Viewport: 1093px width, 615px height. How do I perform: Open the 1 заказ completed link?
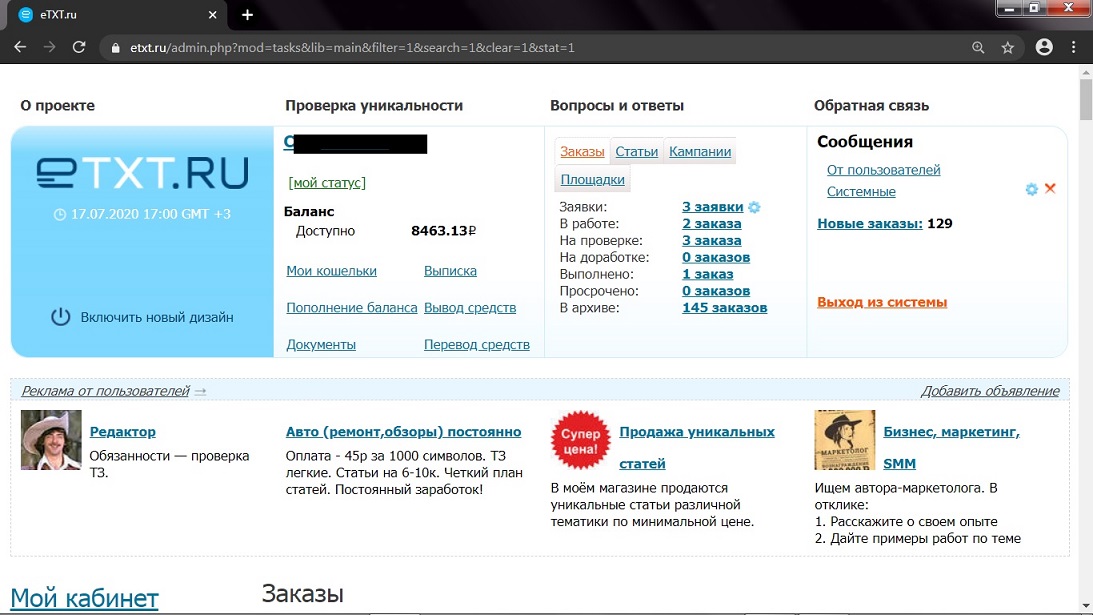(x=708, y=274)
